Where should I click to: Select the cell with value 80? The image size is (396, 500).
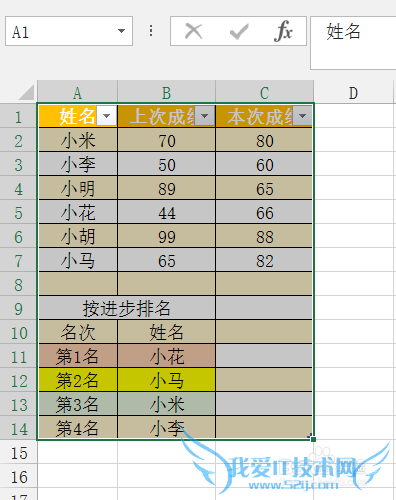264,140
